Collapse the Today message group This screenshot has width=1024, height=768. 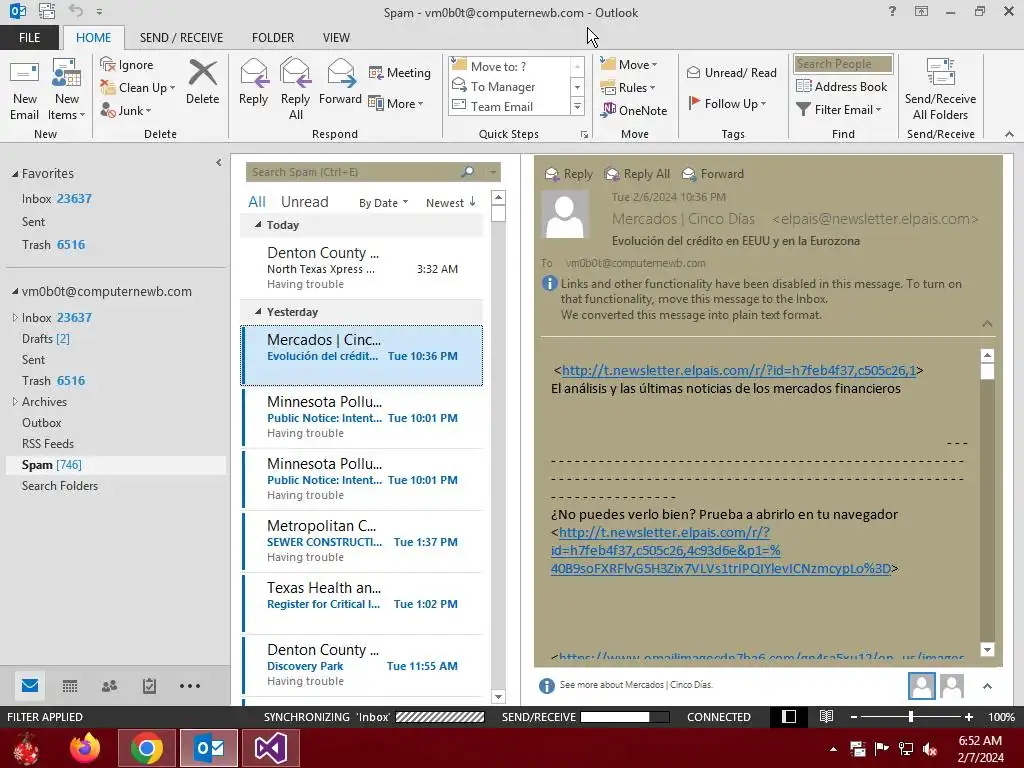[259, 225]
